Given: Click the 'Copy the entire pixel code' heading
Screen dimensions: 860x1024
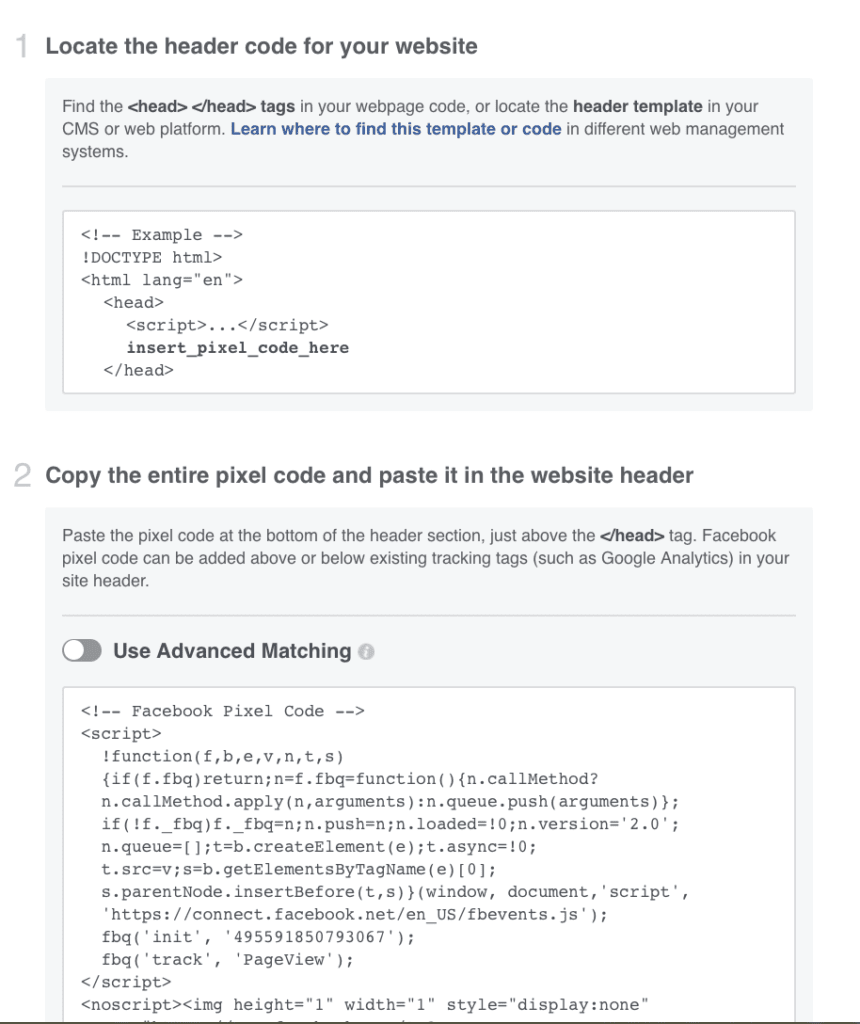Looking at the screenshot, I should [369, 475].
